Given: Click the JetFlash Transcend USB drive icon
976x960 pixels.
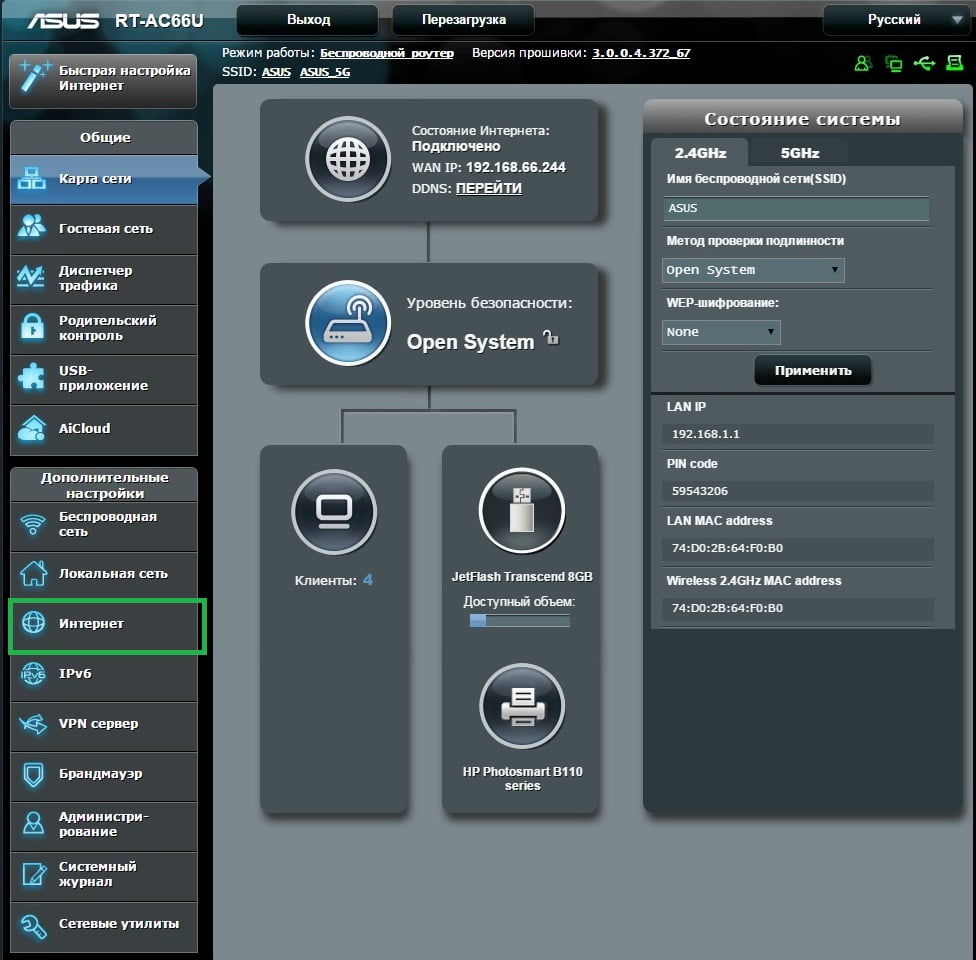Looking at the screenshot, I should click(x=522, y=511).
